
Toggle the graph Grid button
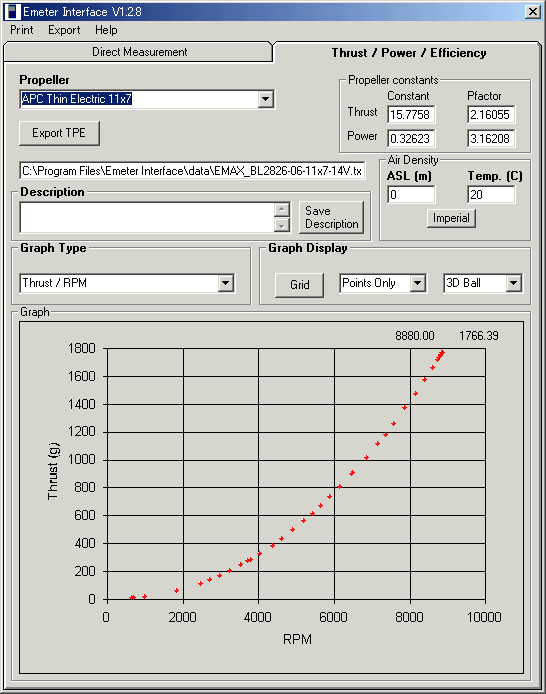300,285
